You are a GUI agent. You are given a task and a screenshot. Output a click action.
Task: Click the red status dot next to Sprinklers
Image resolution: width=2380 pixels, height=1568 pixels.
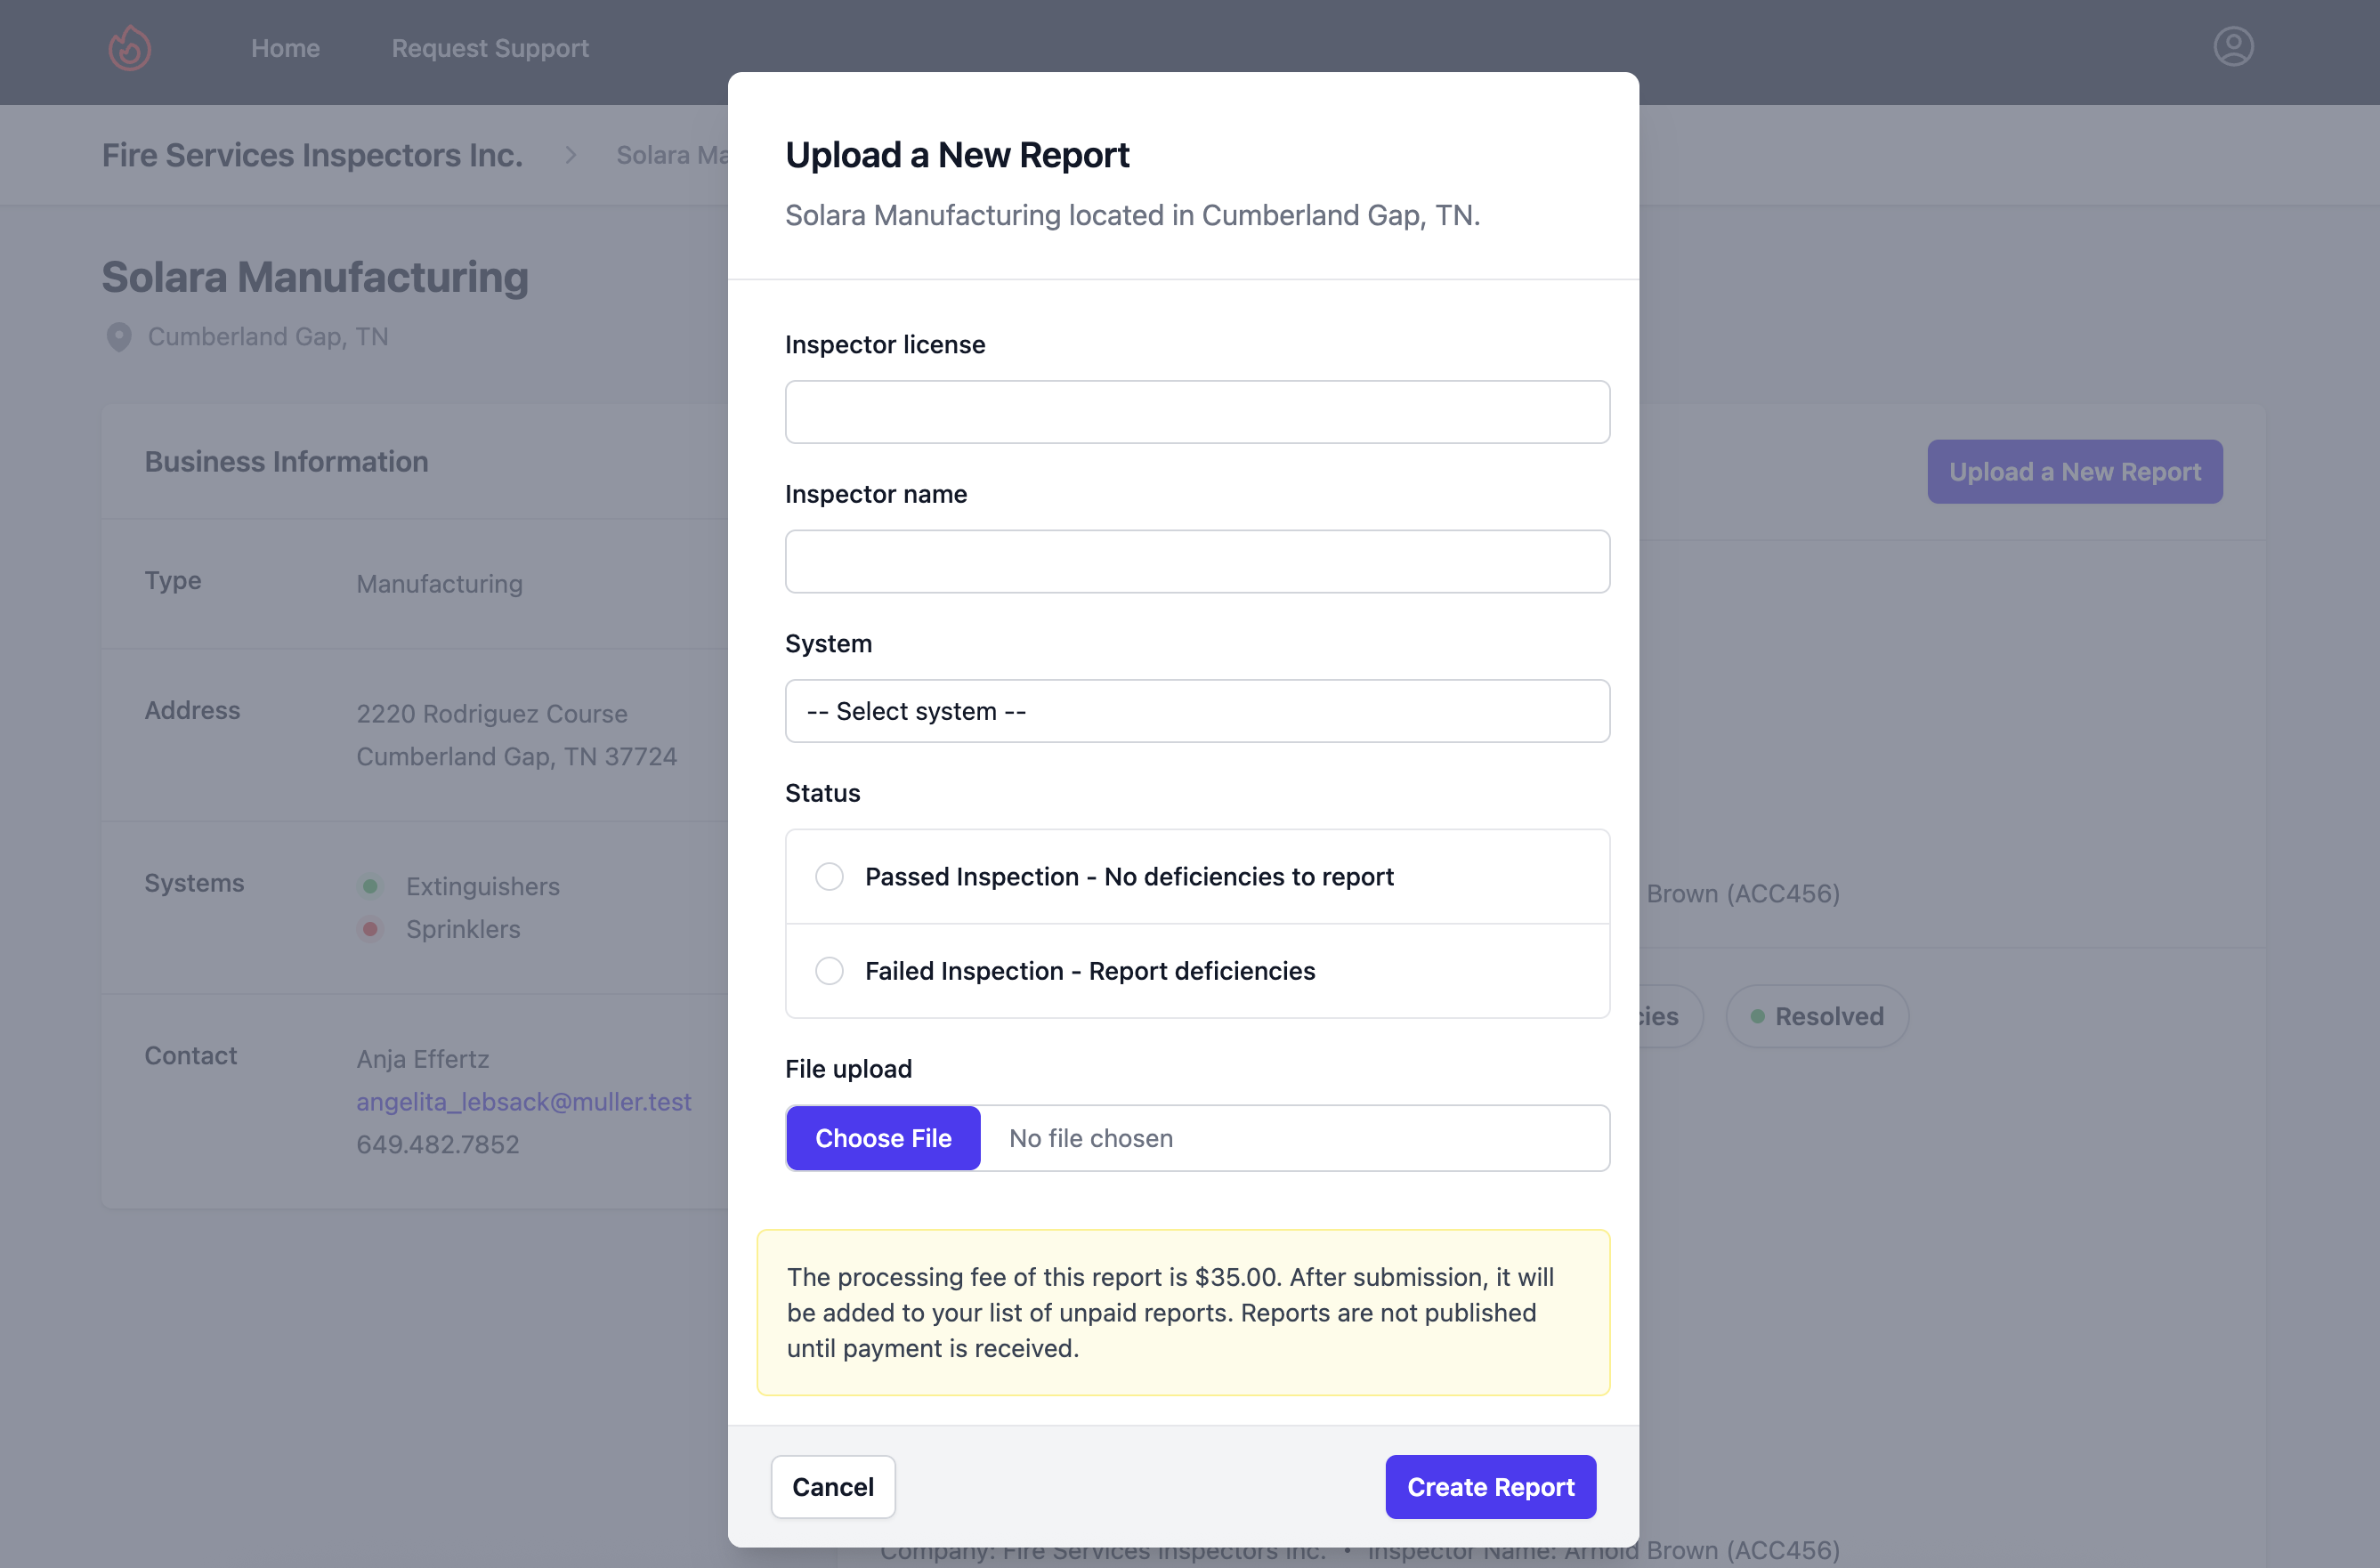point(371,929)
